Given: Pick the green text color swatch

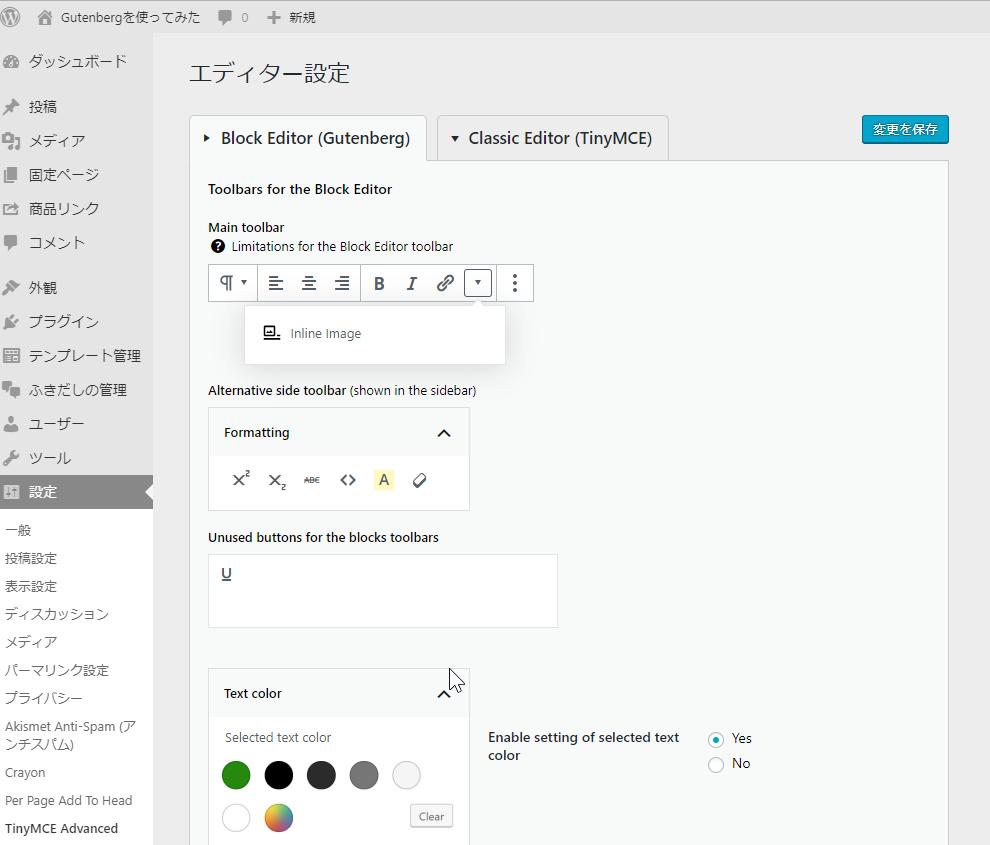Looking at the screenshot, I should tap(236, 776).
